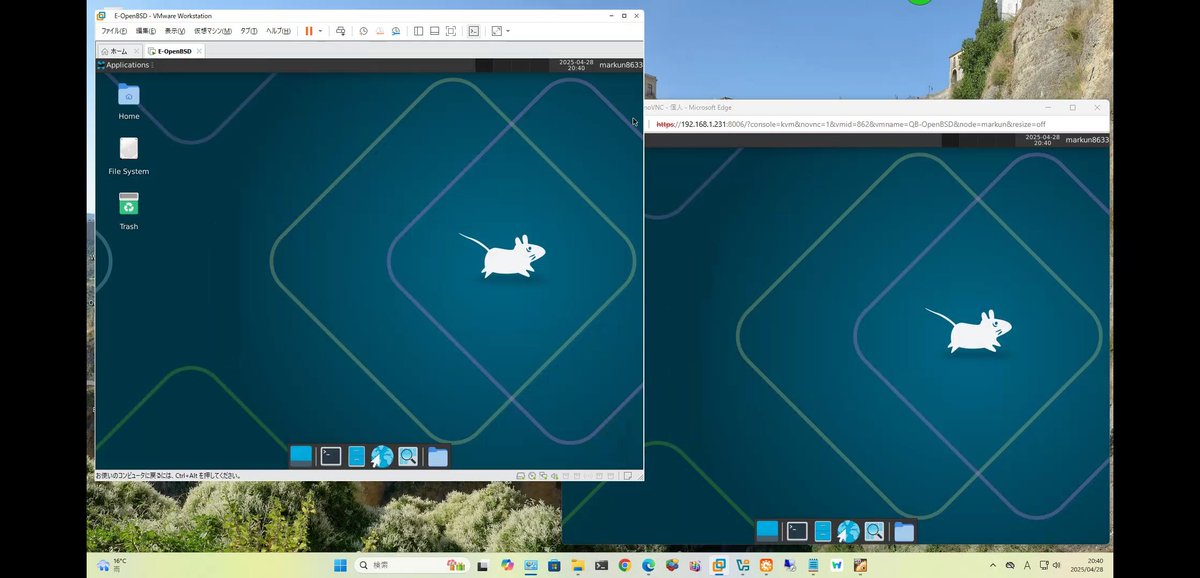Open the ヘルプ menu in VMware
This screenshot has height=578, width=1200.
pos(278,31)
